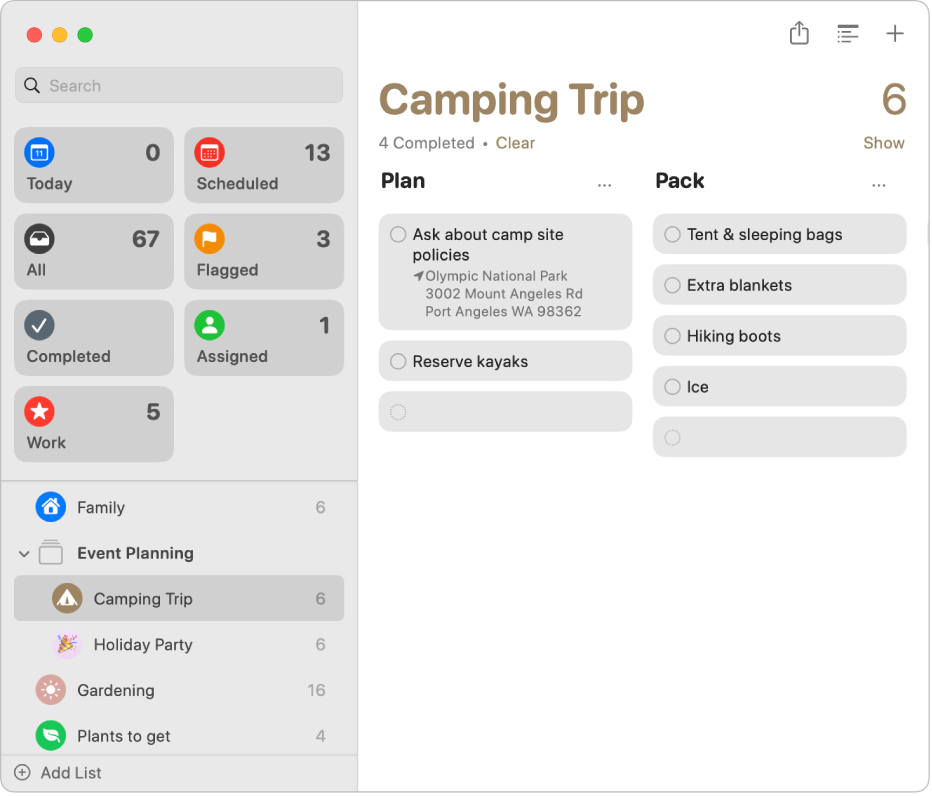Viewport: 932px width, 796px height.
Task: Mark Reserve kayaks as completed
Action: tap(398, 362)
